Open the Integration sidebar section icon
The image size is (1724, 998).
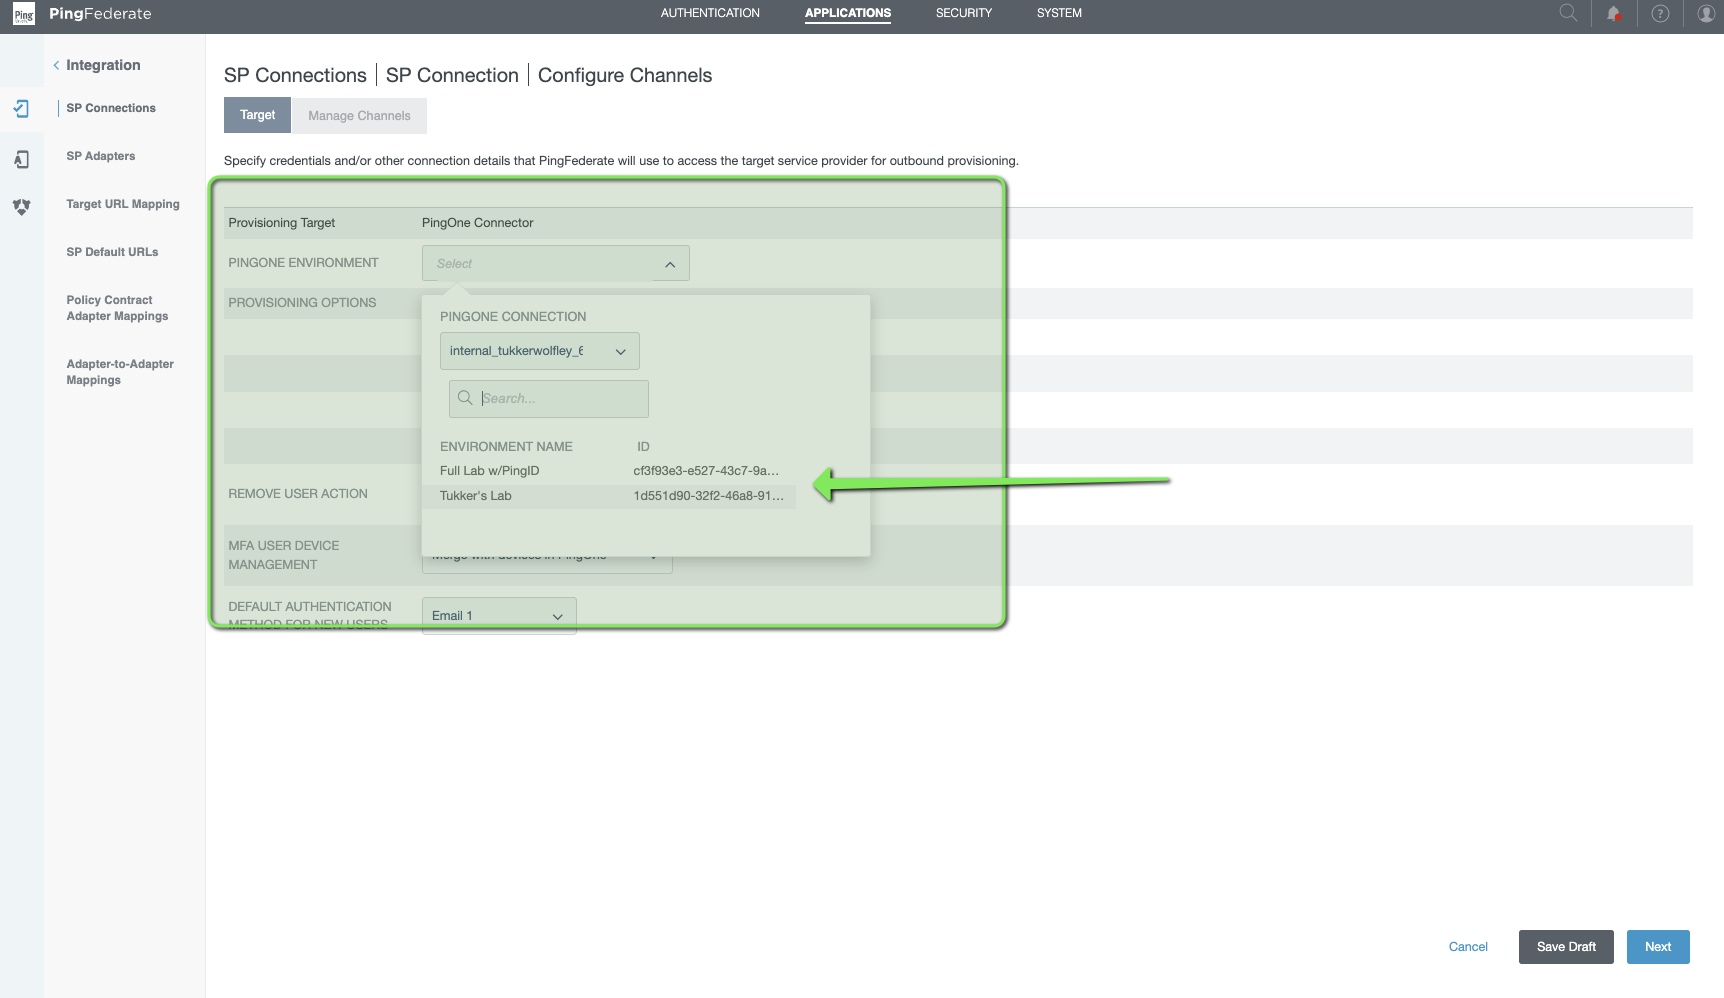point(22,108)
